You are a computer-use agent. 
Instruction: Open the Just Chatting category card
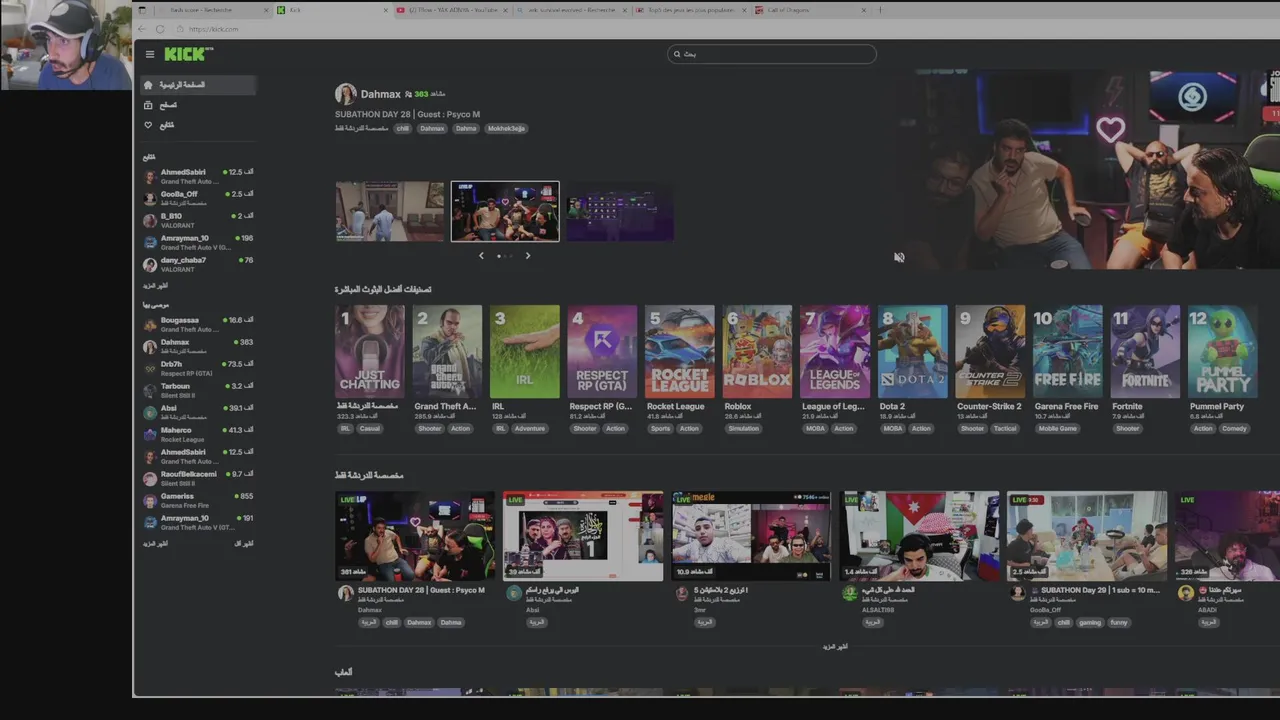pyautogui.click(x=369, y=352)
